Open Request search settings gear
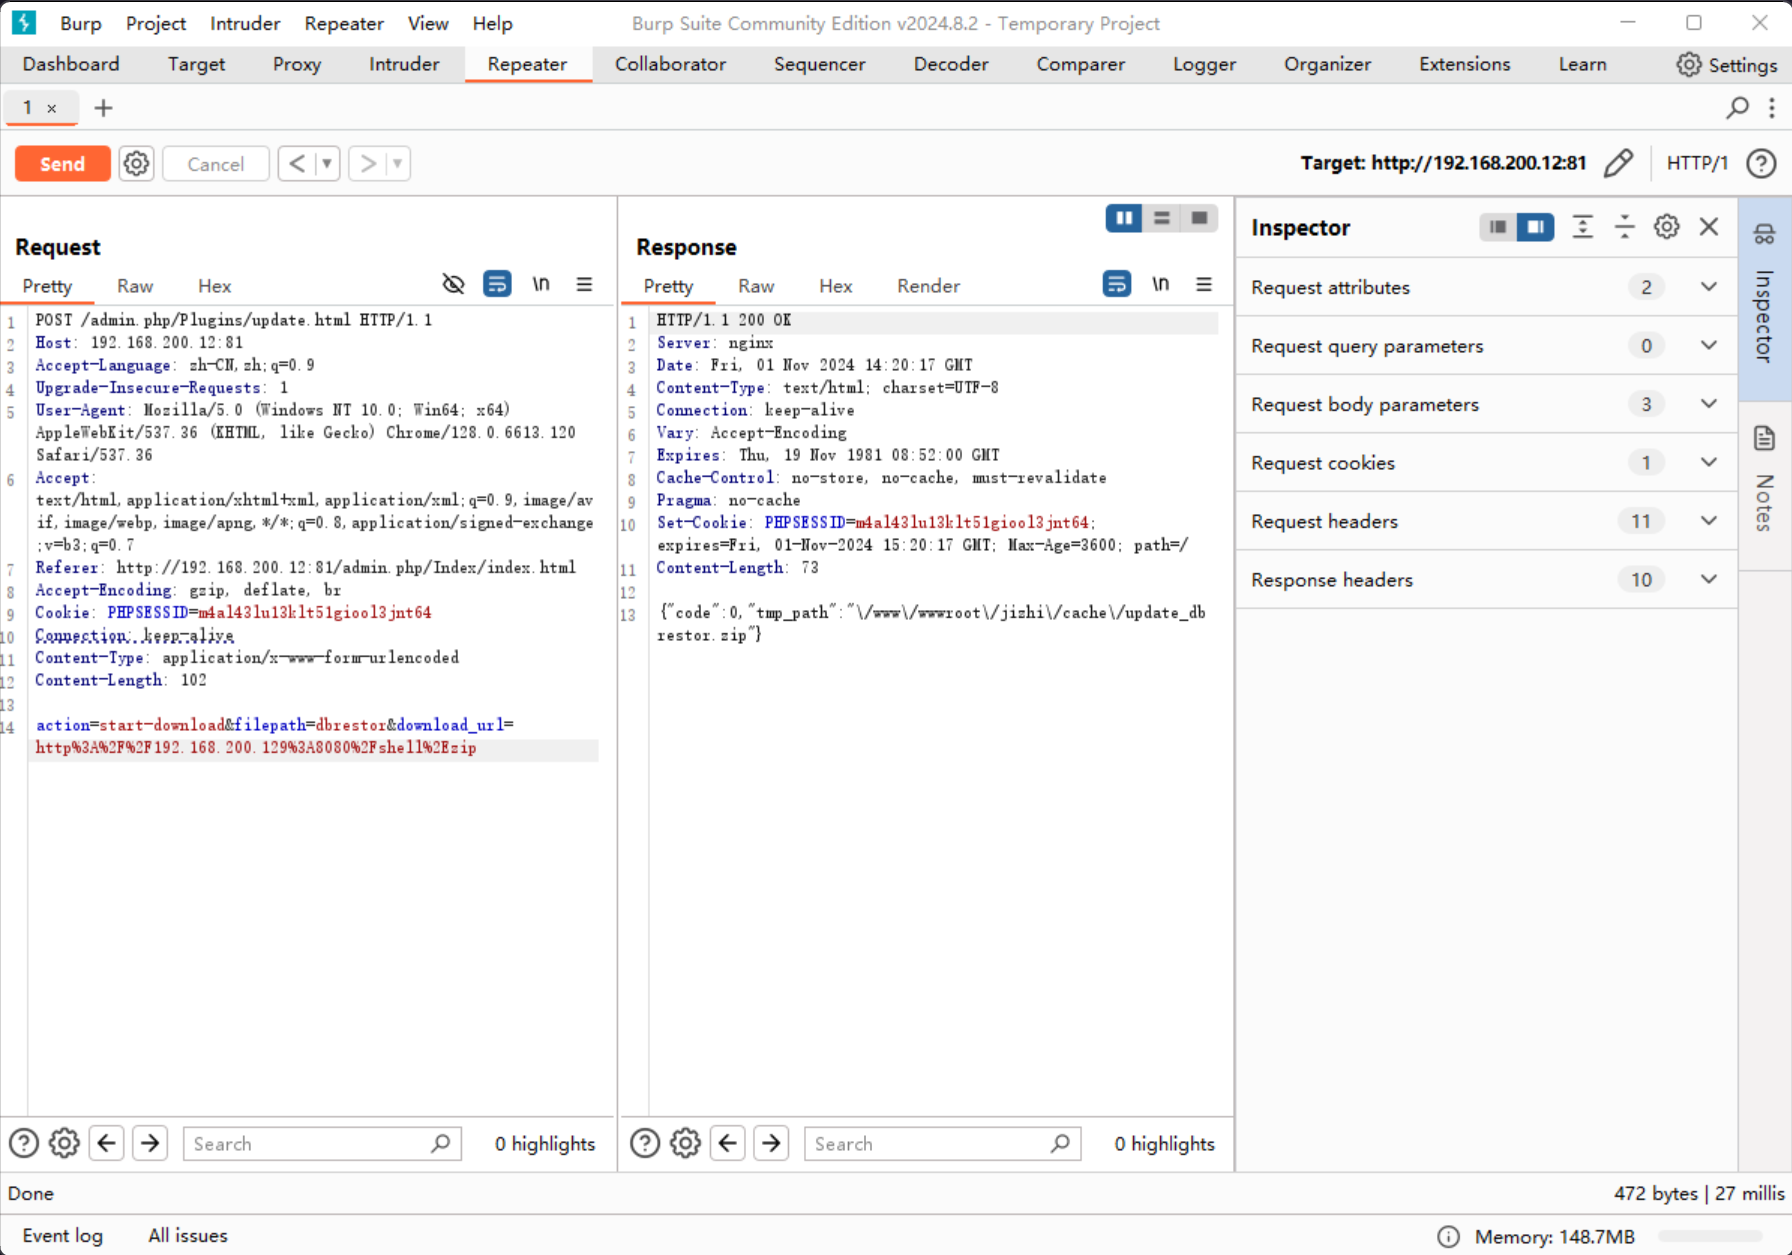This screenshot has width=1792, height=1255. (x=64, y=1143)
